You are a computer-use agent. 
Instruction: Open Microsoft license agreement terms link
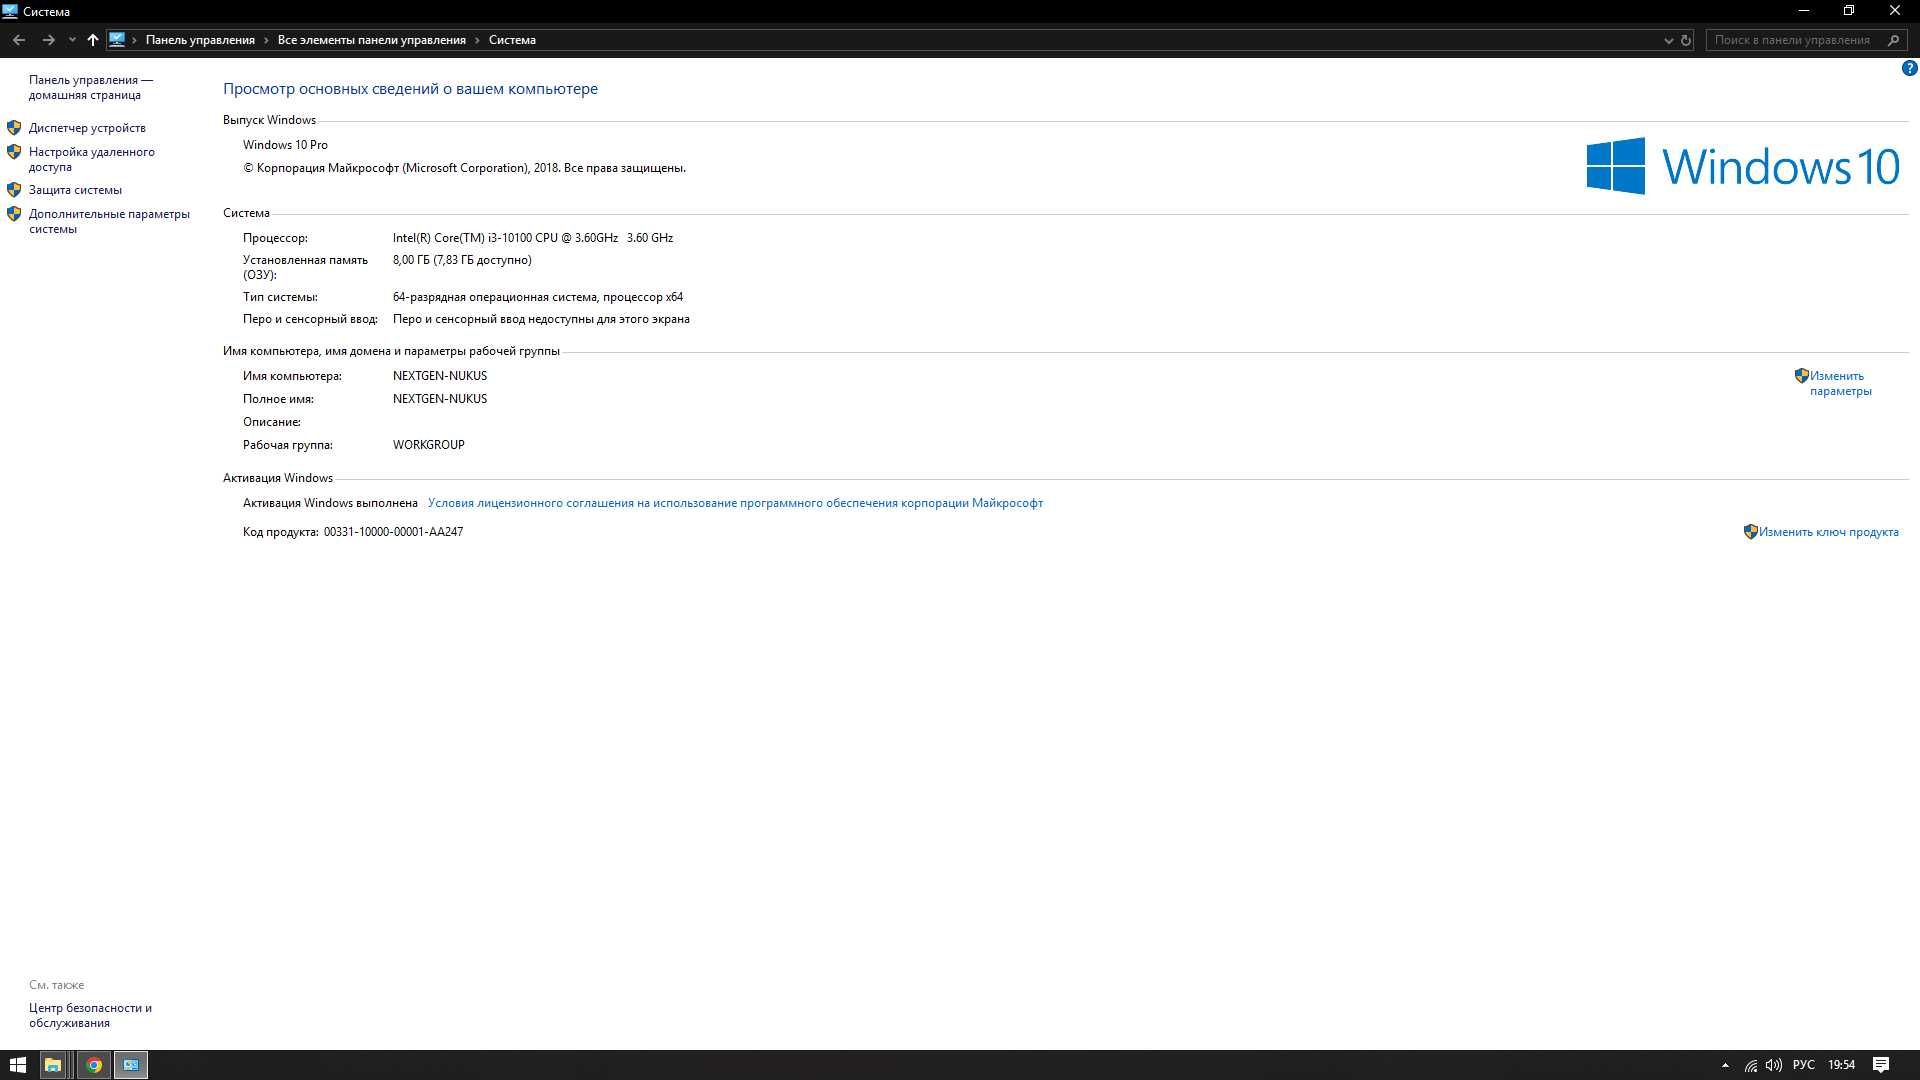pos(735,503)
